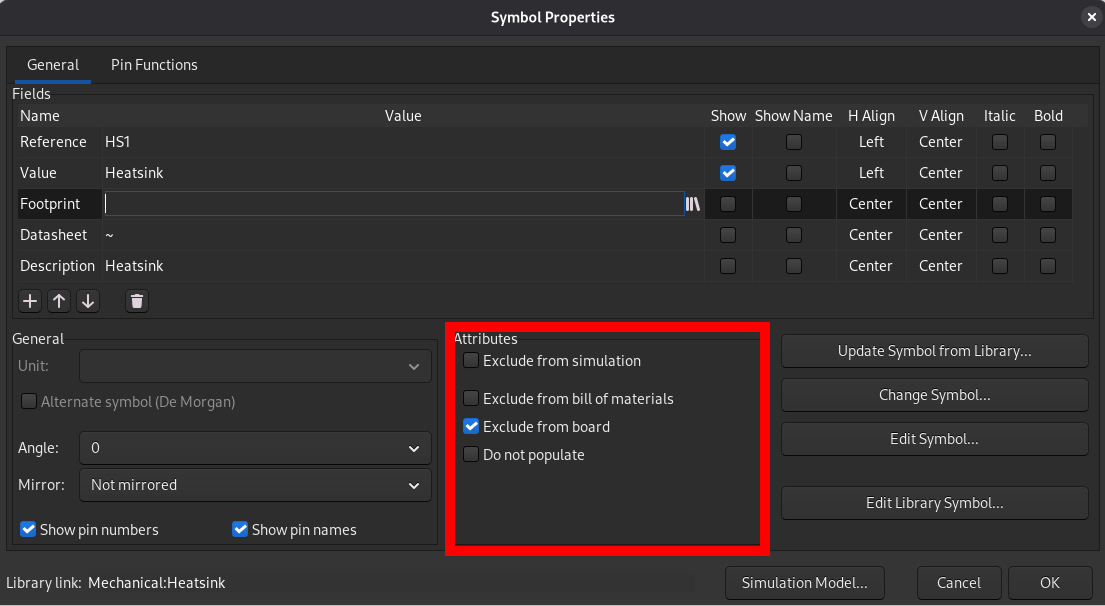
Task: Close the Symbol Properties dialog
Action: 1090,17
